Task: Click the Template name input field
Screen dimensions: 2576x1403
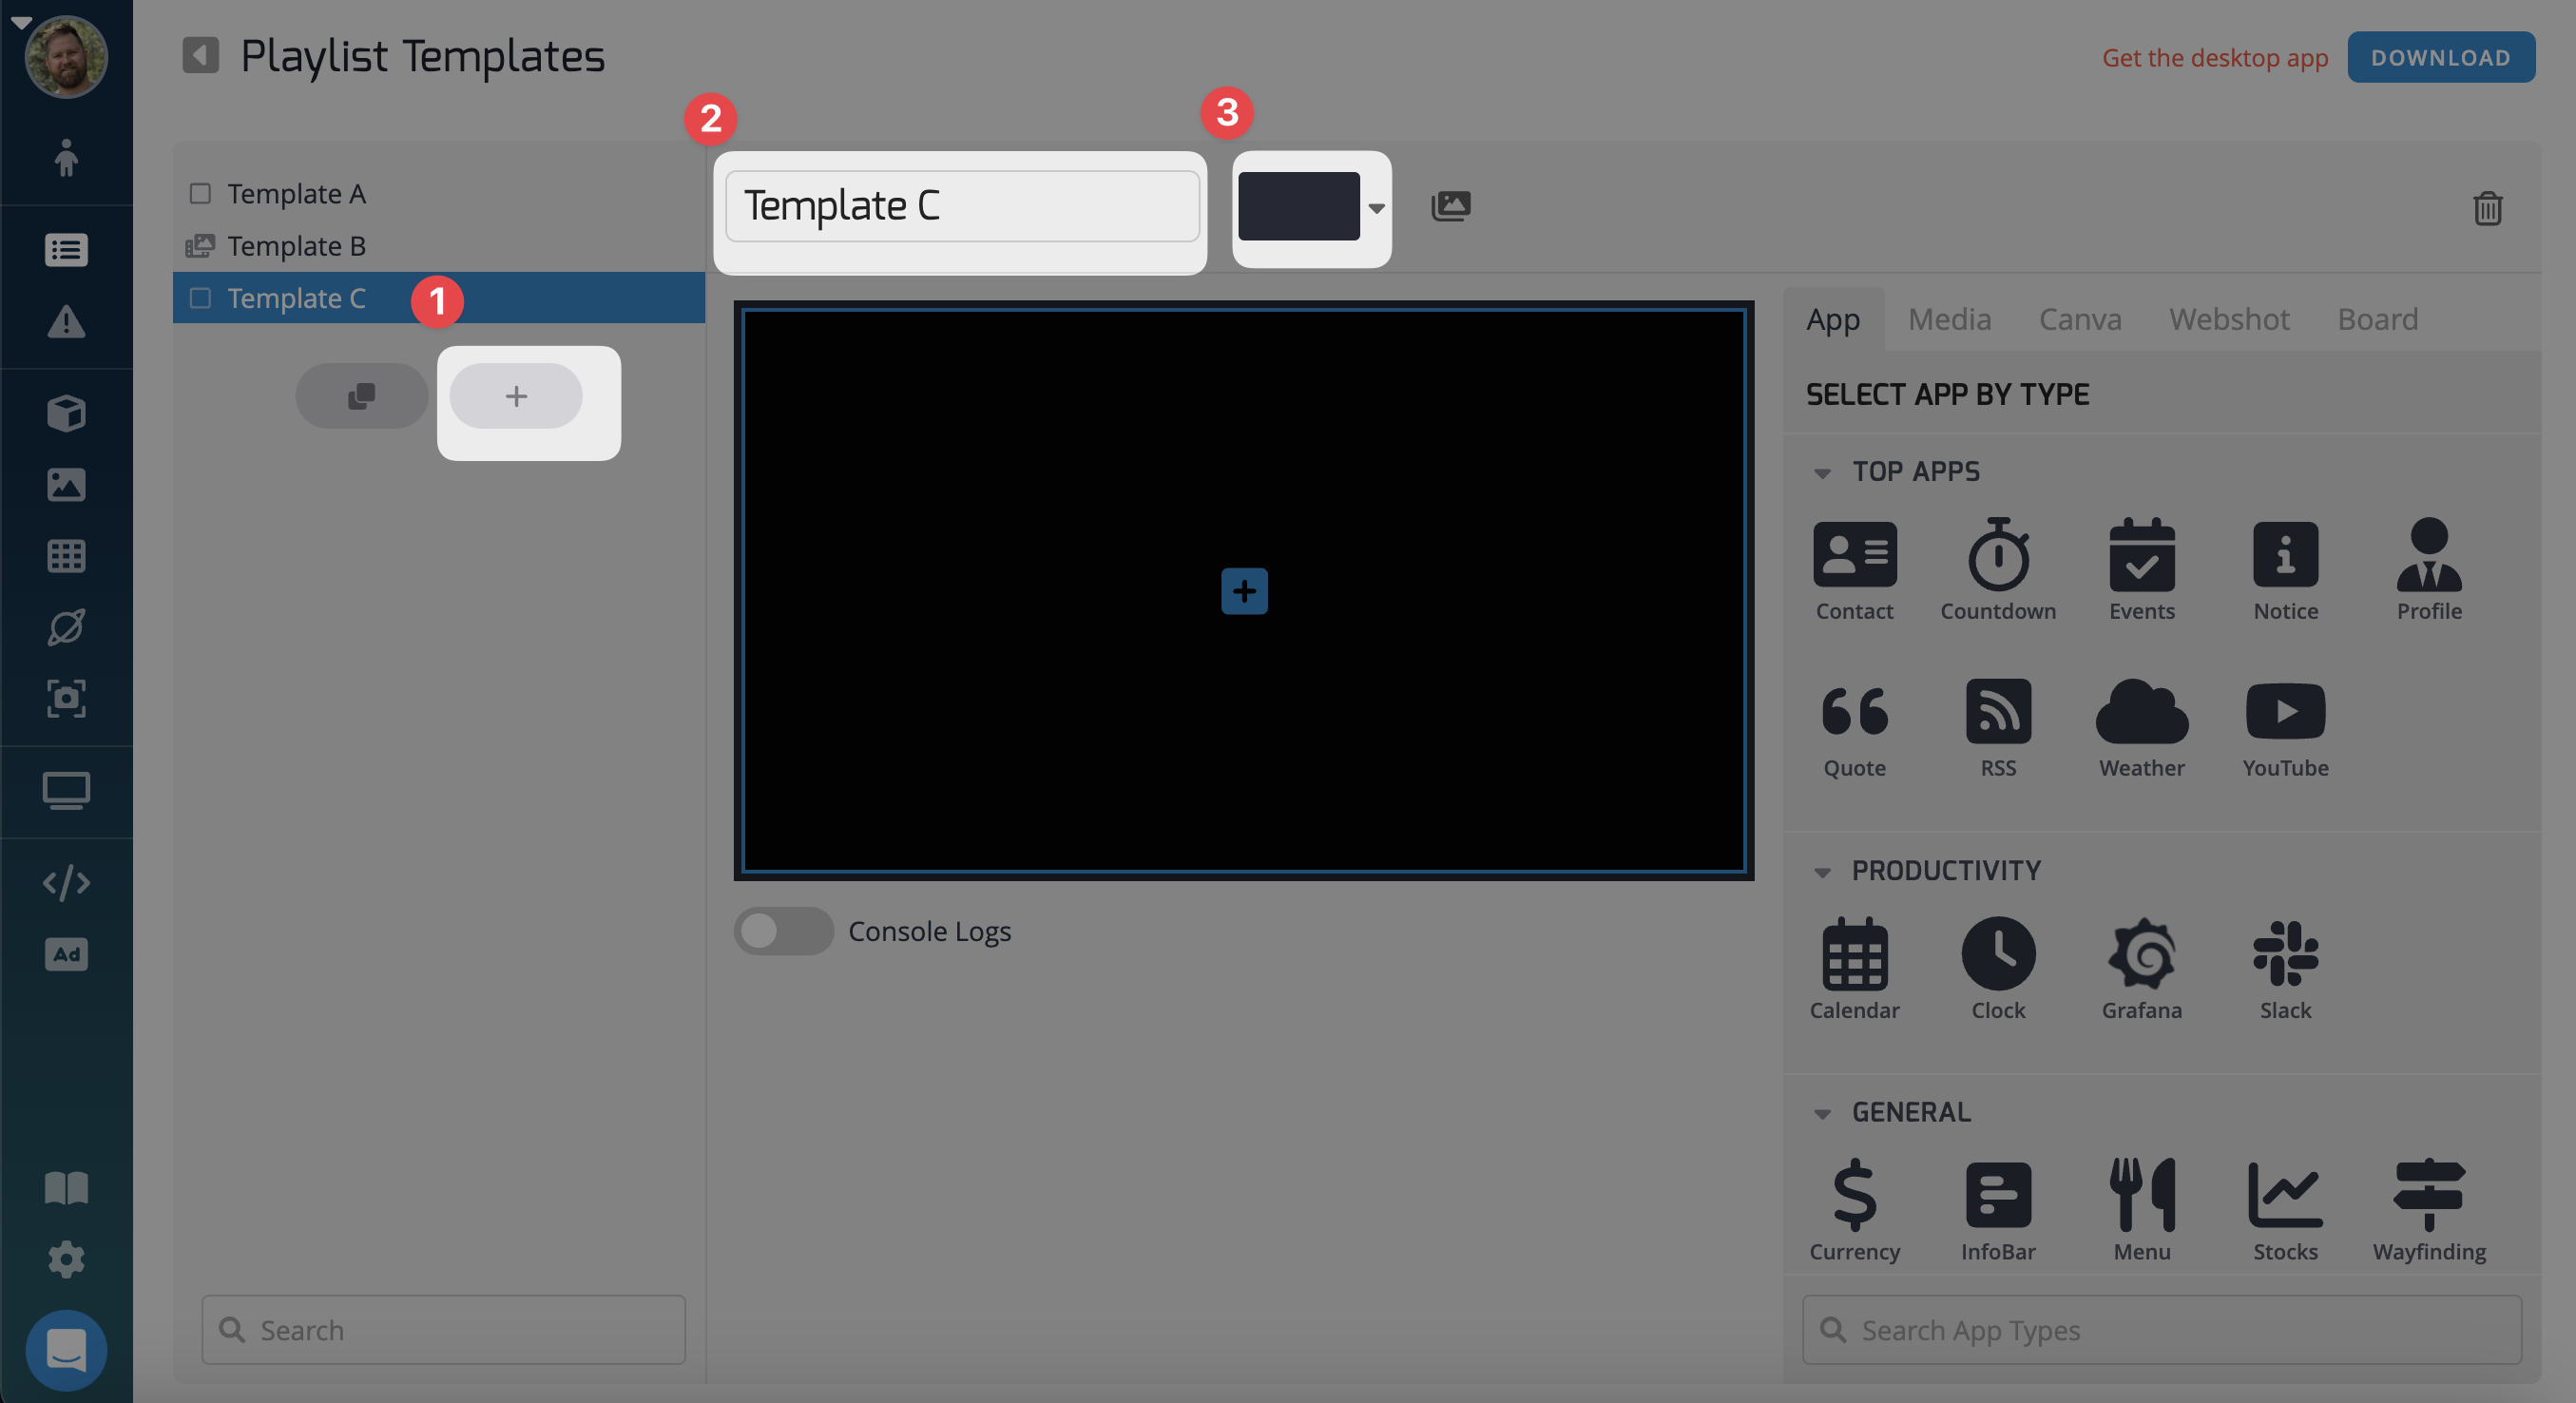Action: tap(961, 203)
